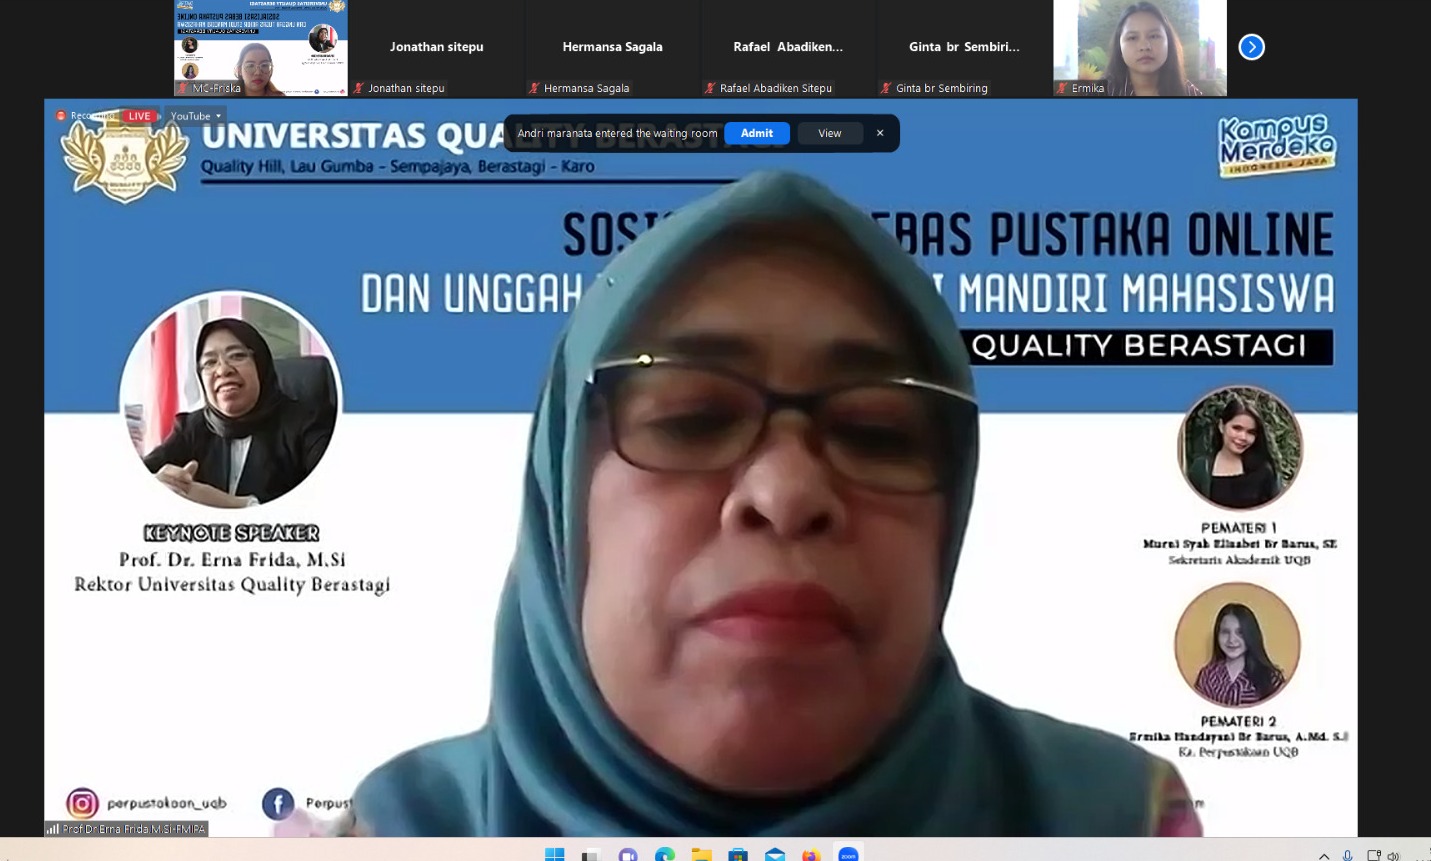The image size is (1431, 861).
Task: Select the Jonathan sitepu participant tile
Action: (437, 48)
